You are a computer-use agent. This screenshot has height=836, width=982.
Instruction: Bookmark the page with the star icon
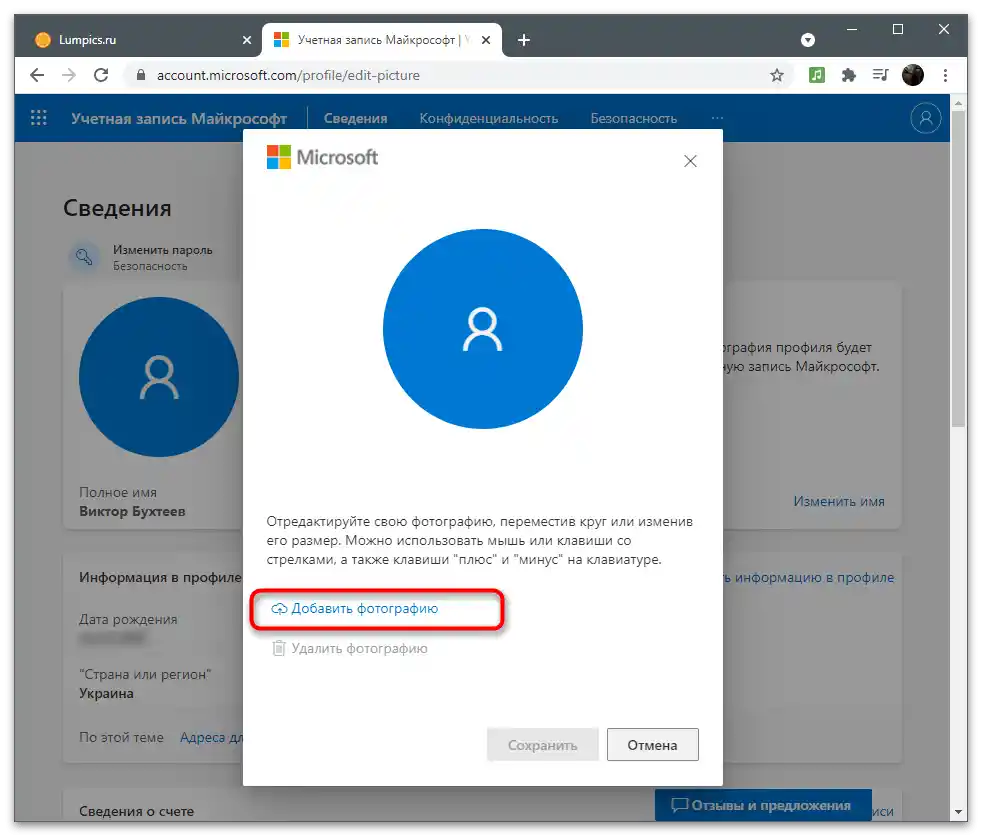(777, 75)
